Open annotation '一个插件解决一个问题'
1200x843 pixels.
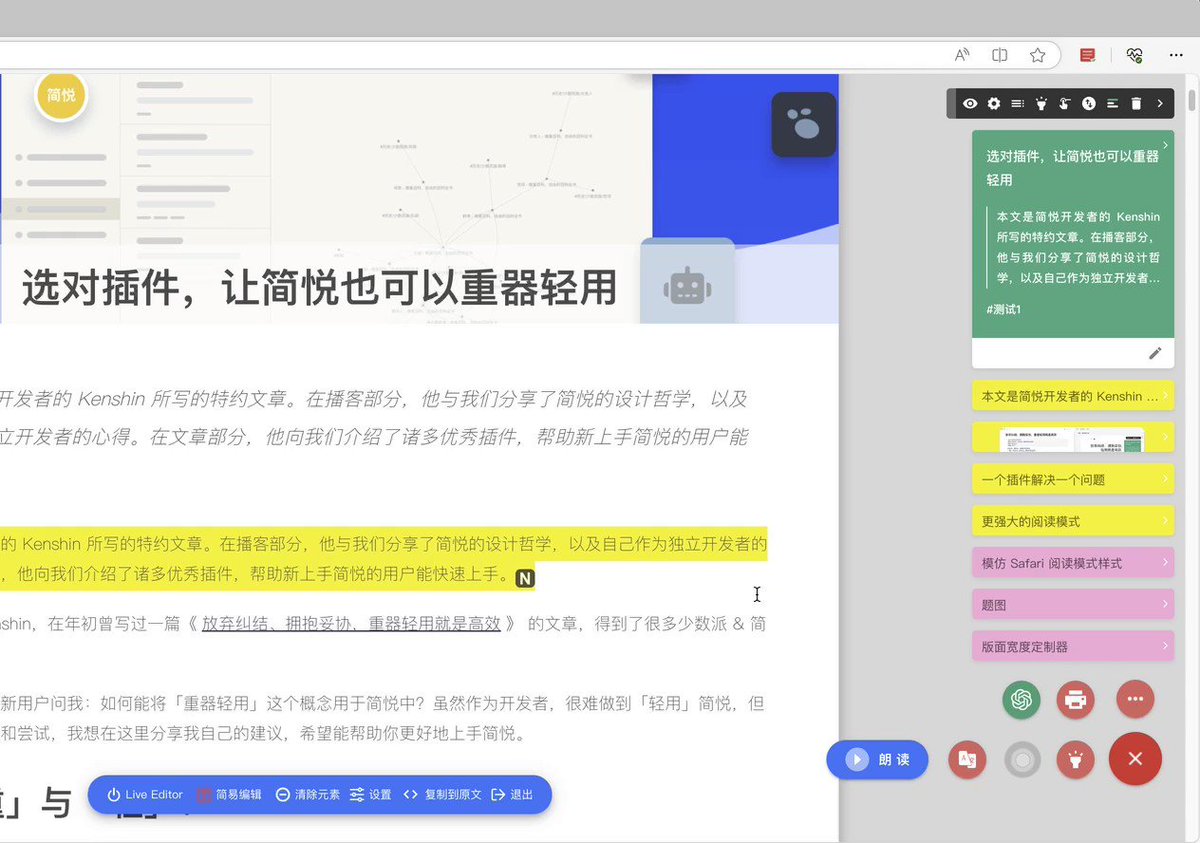pos(1073,480)
